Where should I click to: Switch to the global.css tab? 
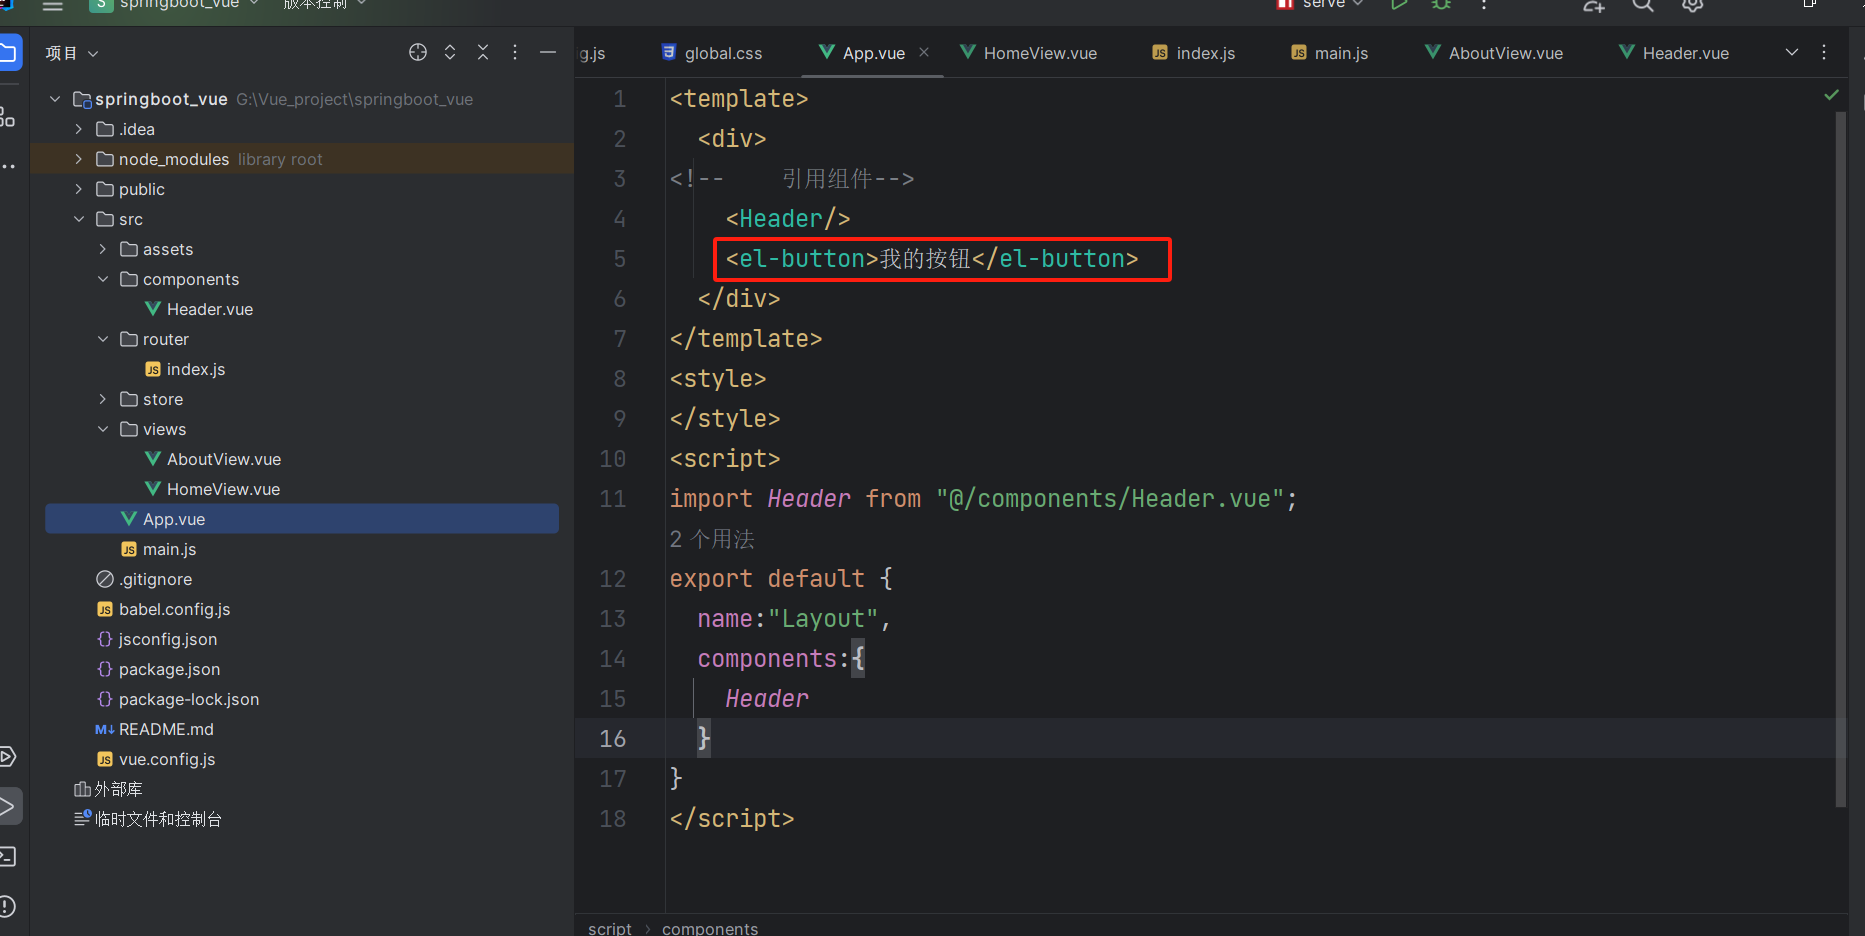point(712,53)
